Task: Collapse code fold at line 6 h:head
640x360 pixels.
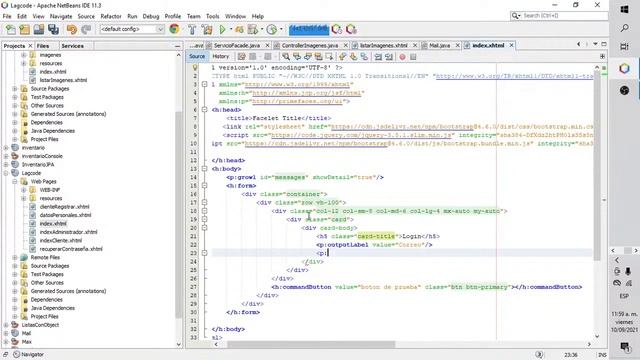Action: pyautogui.click(x=204, y=110)
